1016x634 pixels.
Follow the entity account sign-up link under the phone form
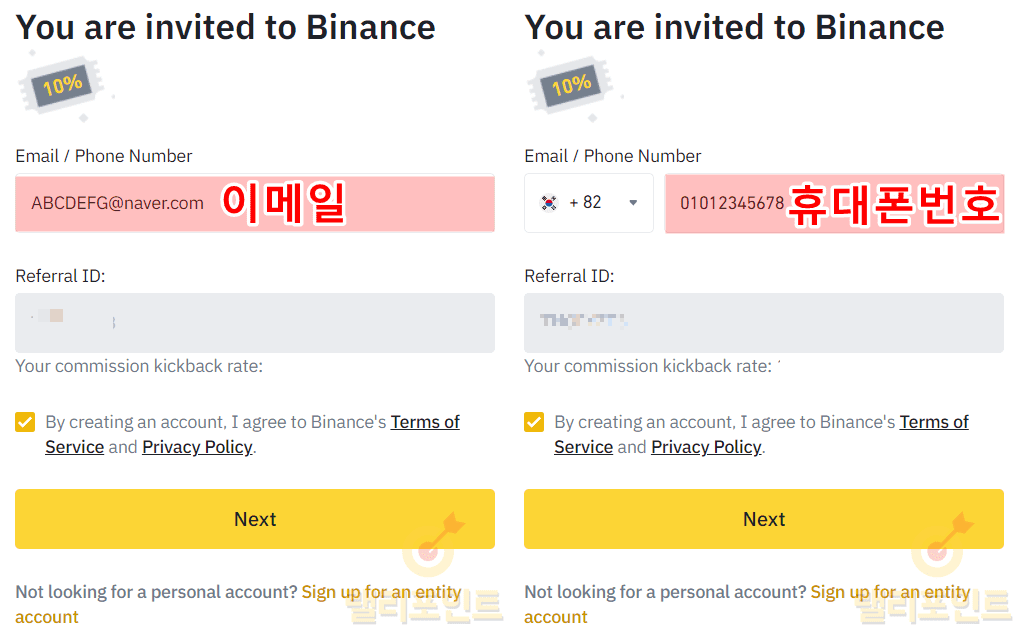pyautogui.click(x=890, y=592)
